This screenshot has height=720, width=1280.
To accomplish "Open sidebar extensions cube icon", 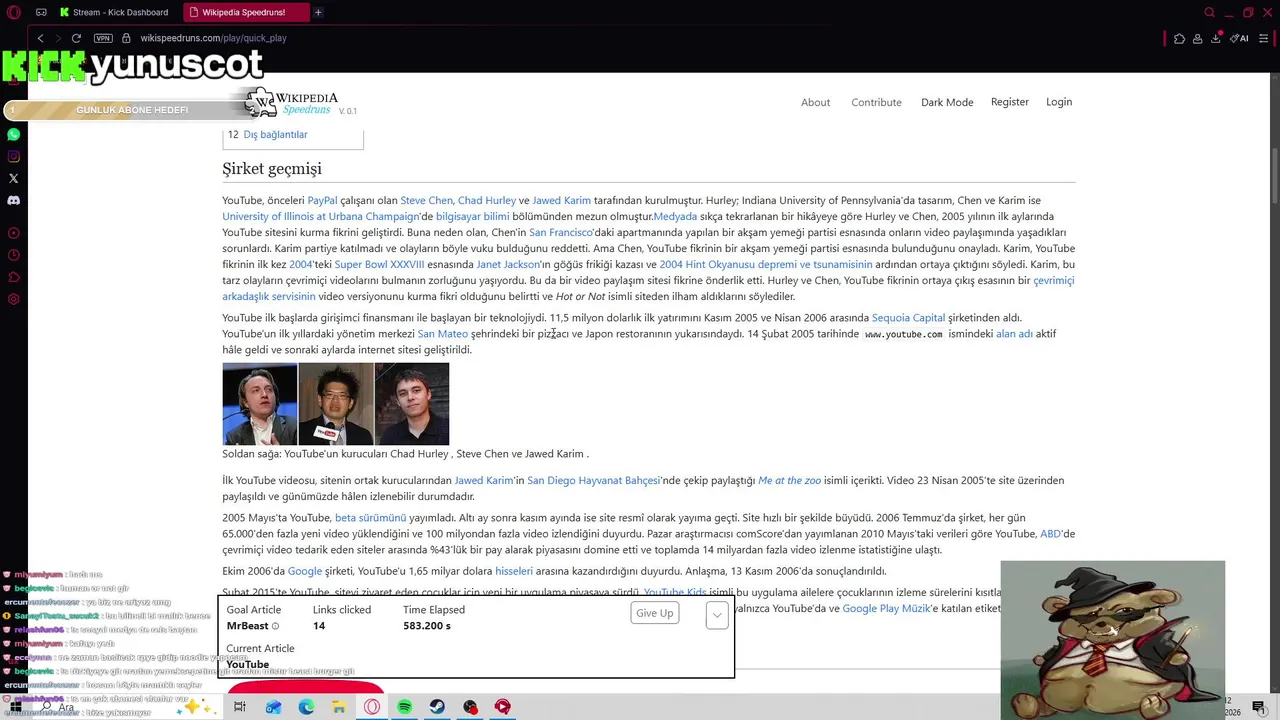I will coord(13,277).
